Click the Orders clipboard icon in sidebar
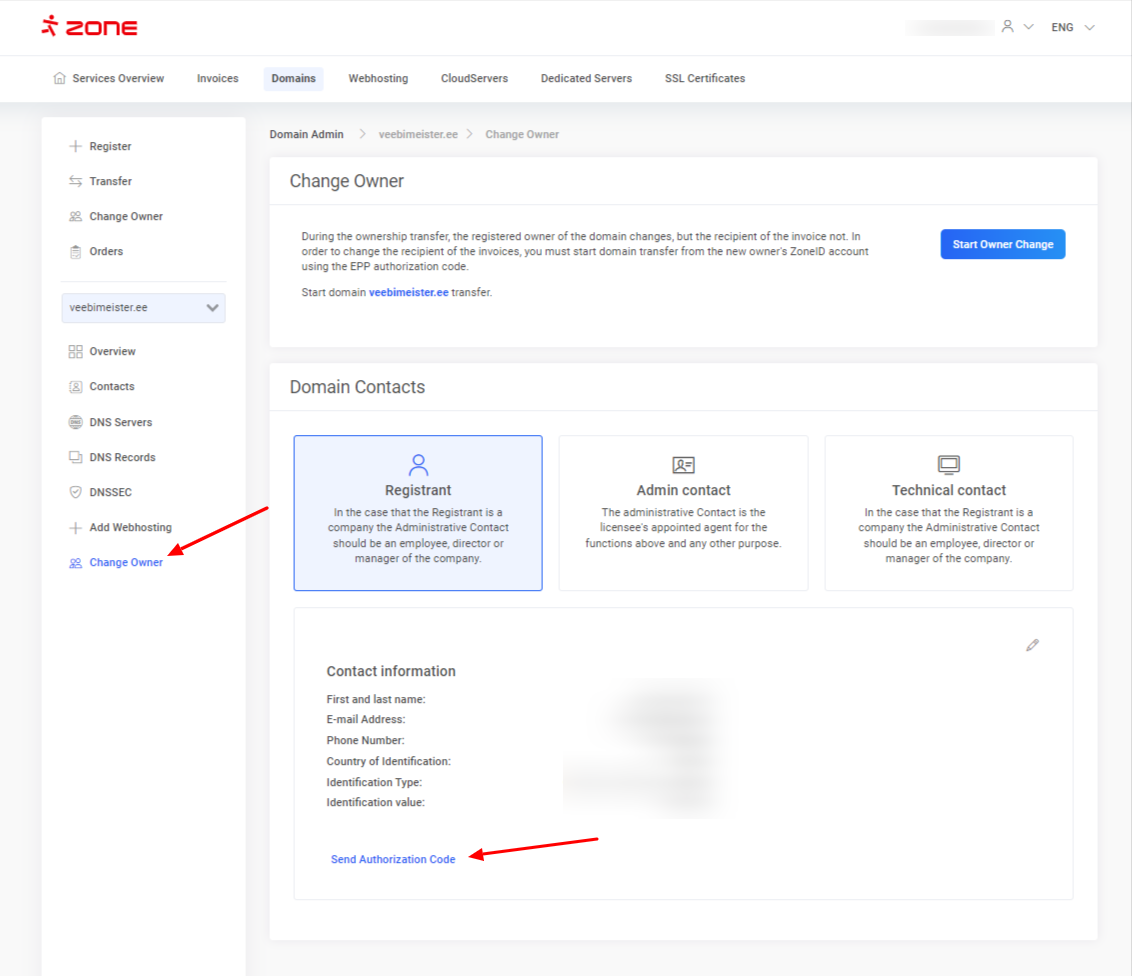The width and height of the screenshot is (1132, 976). click(x=75, y=251)
